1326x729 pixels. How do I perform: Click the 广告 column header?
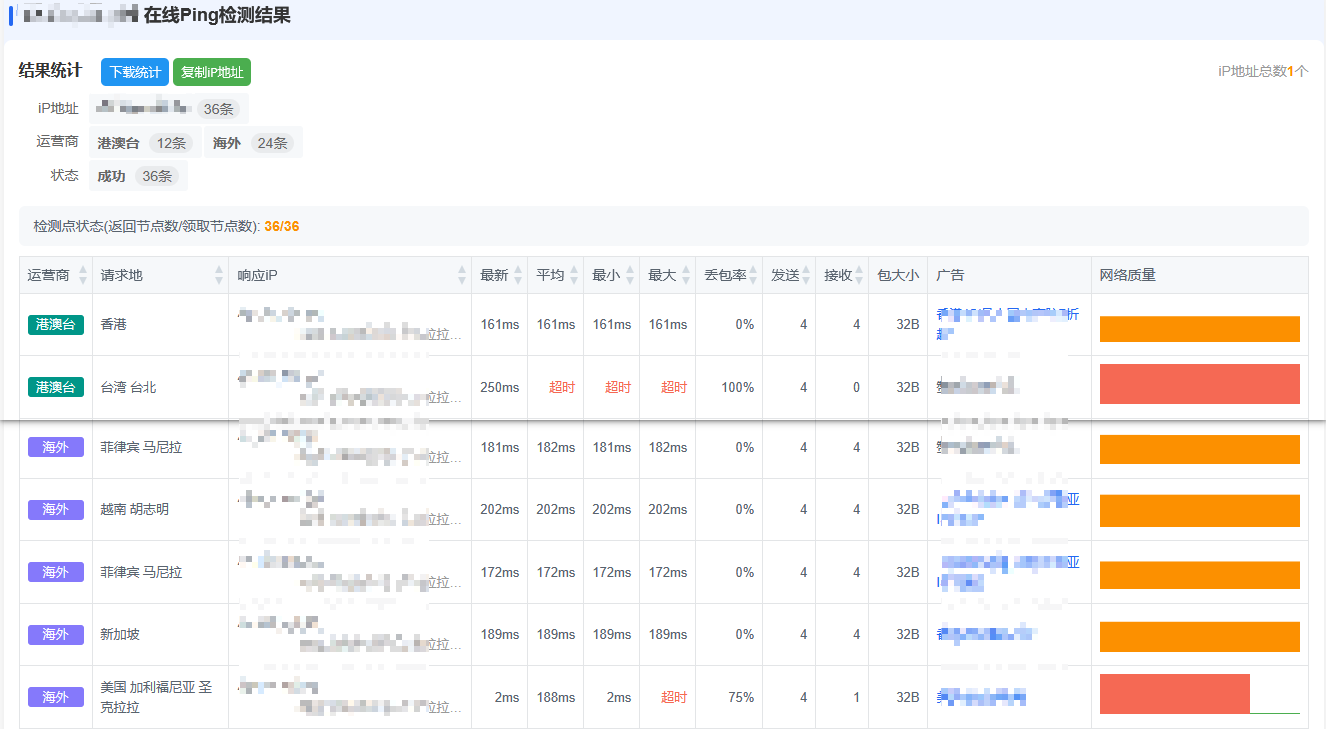pos(1009,275)
